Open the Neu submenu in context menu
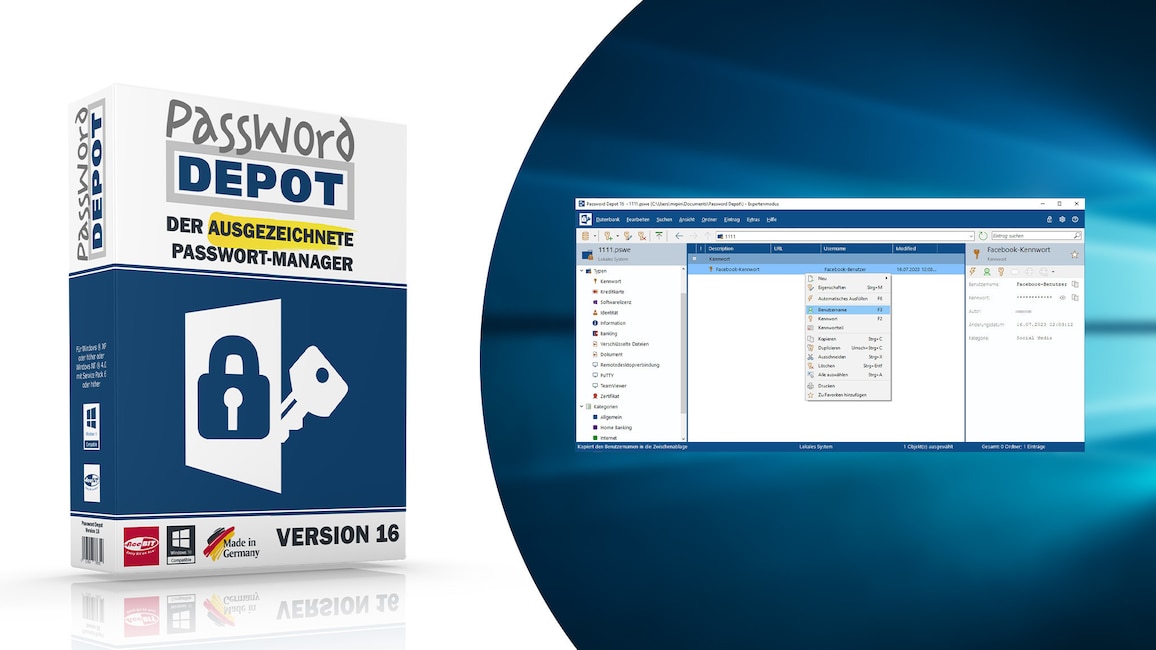Viewport: 1156px width, 650px height. tap(848, 279)
